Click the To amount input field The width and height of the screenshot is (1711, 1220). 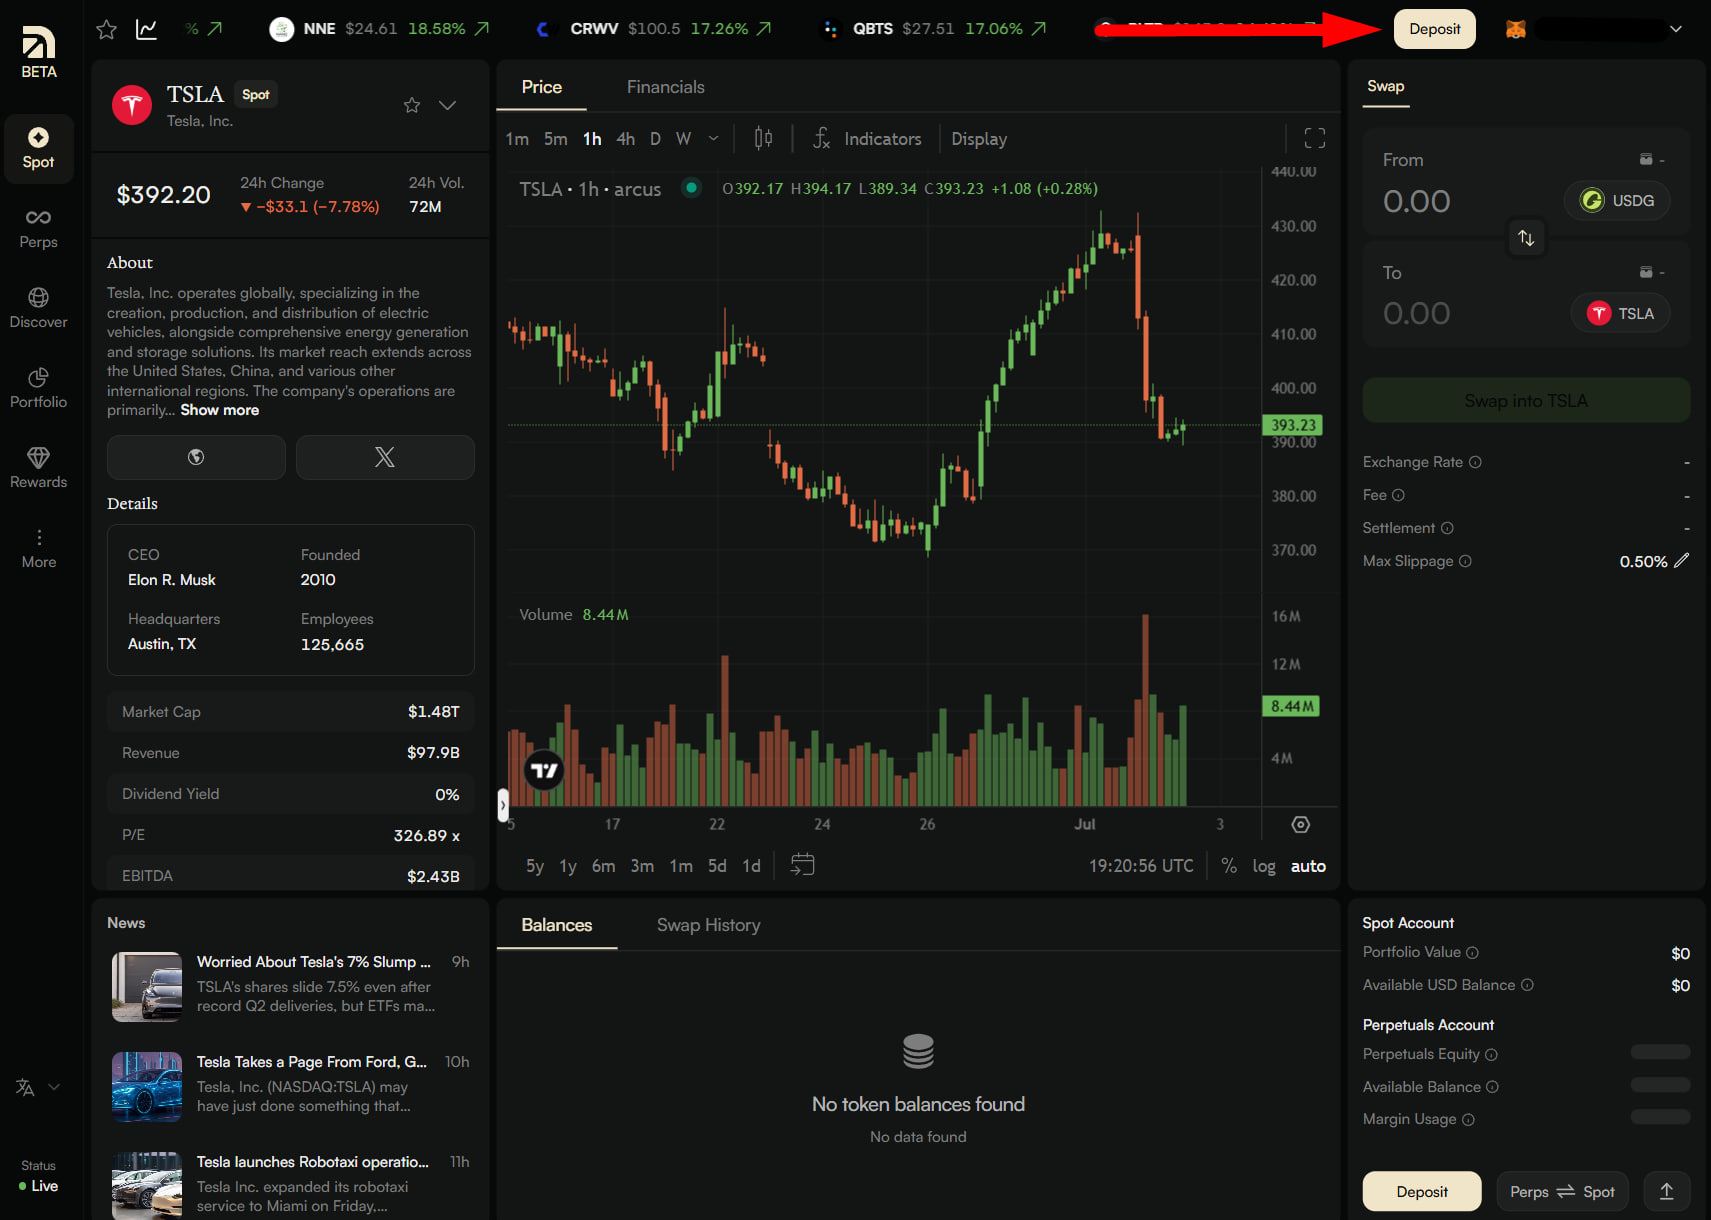coord(1417,314)
